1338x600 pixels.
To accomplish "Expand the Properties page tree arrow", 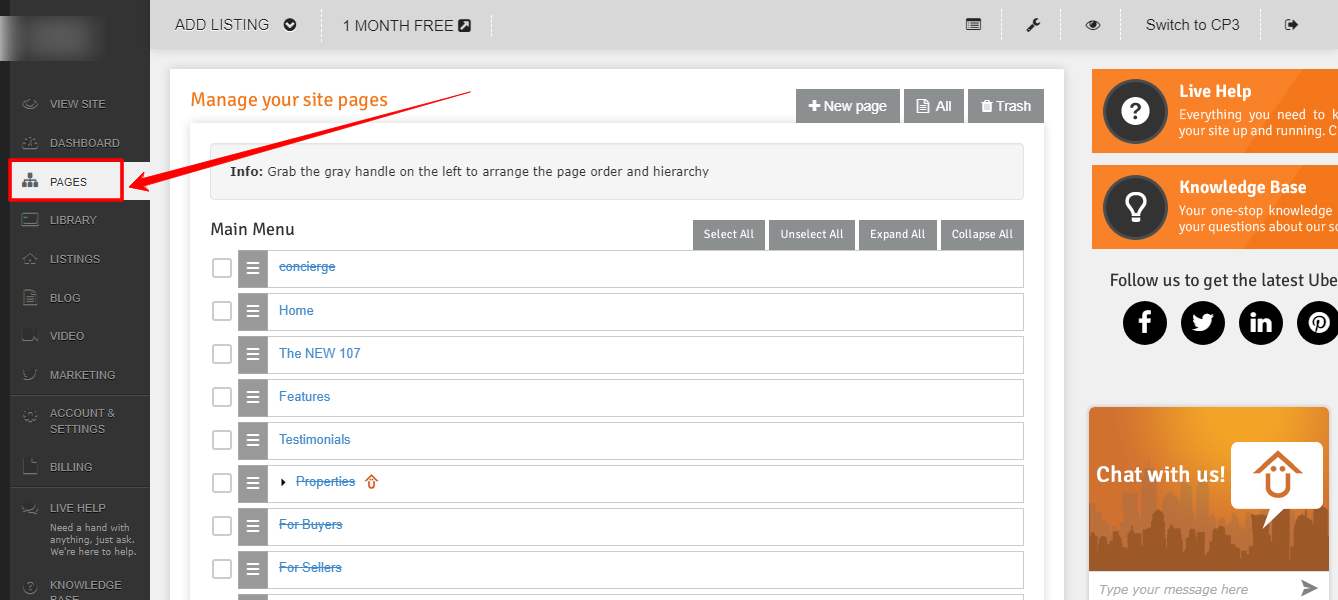I will (x=284, y=483).
